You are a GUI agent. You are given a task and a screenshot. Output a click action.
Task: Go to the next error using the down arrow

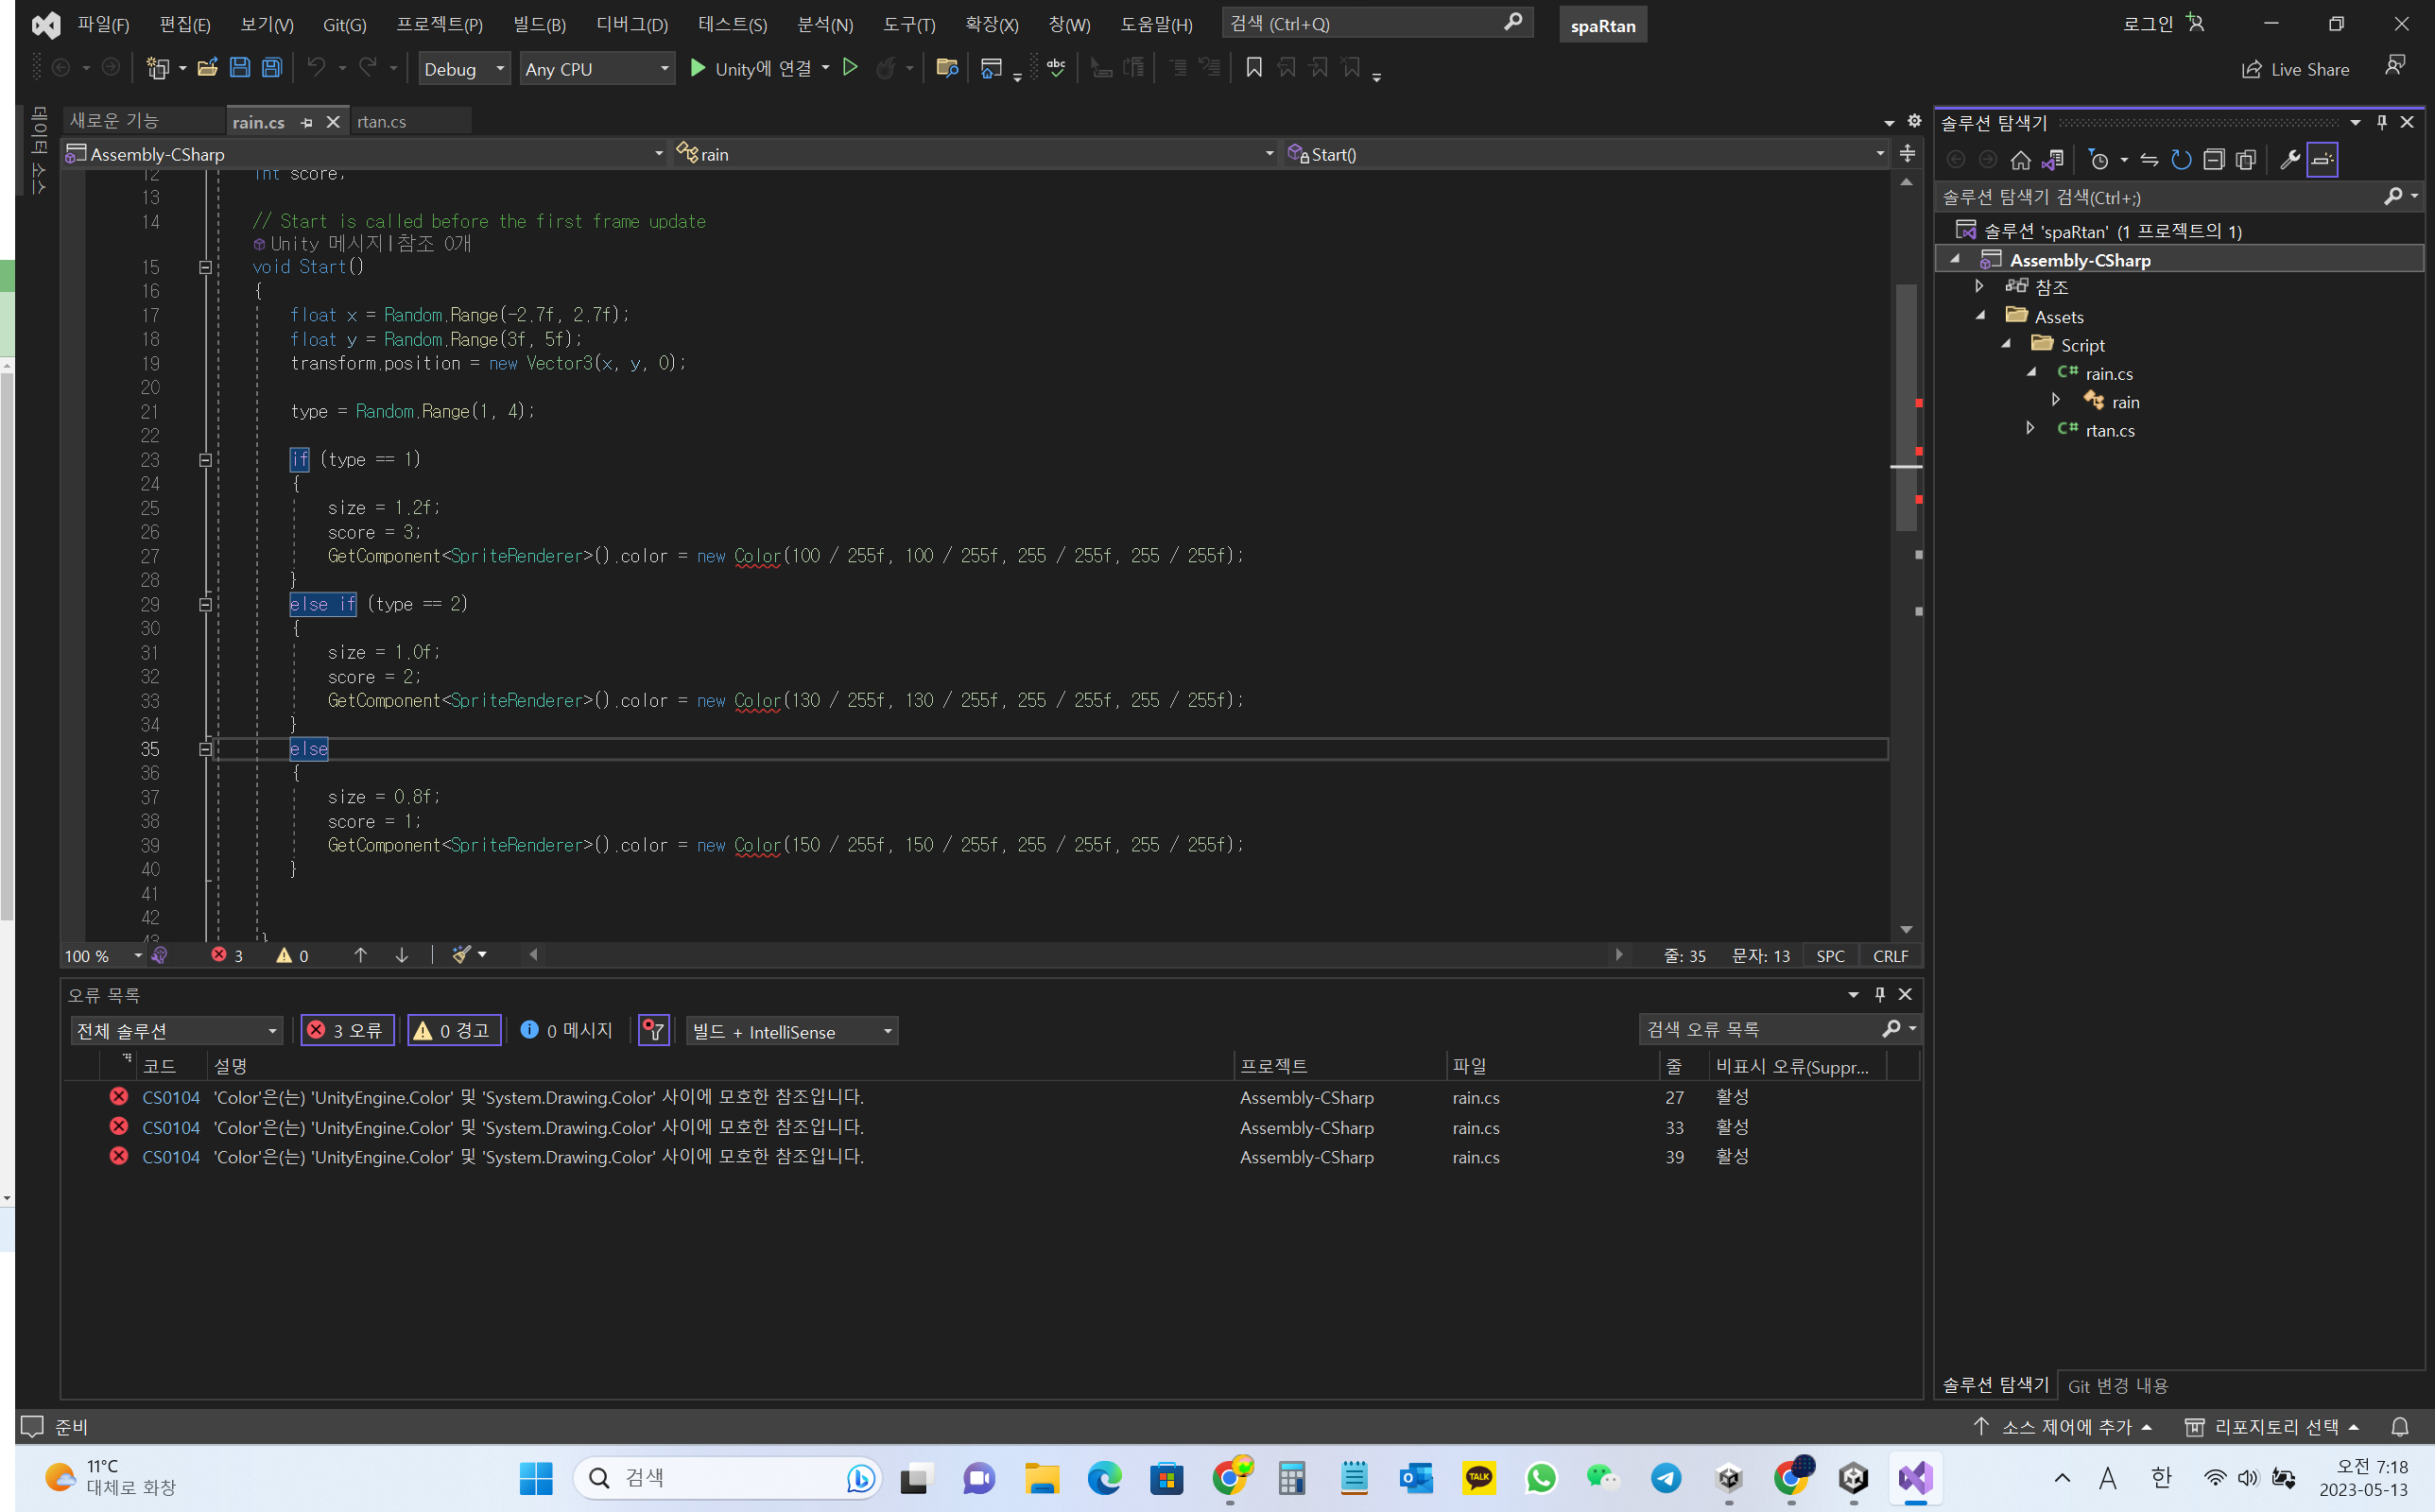pos(402,956)
